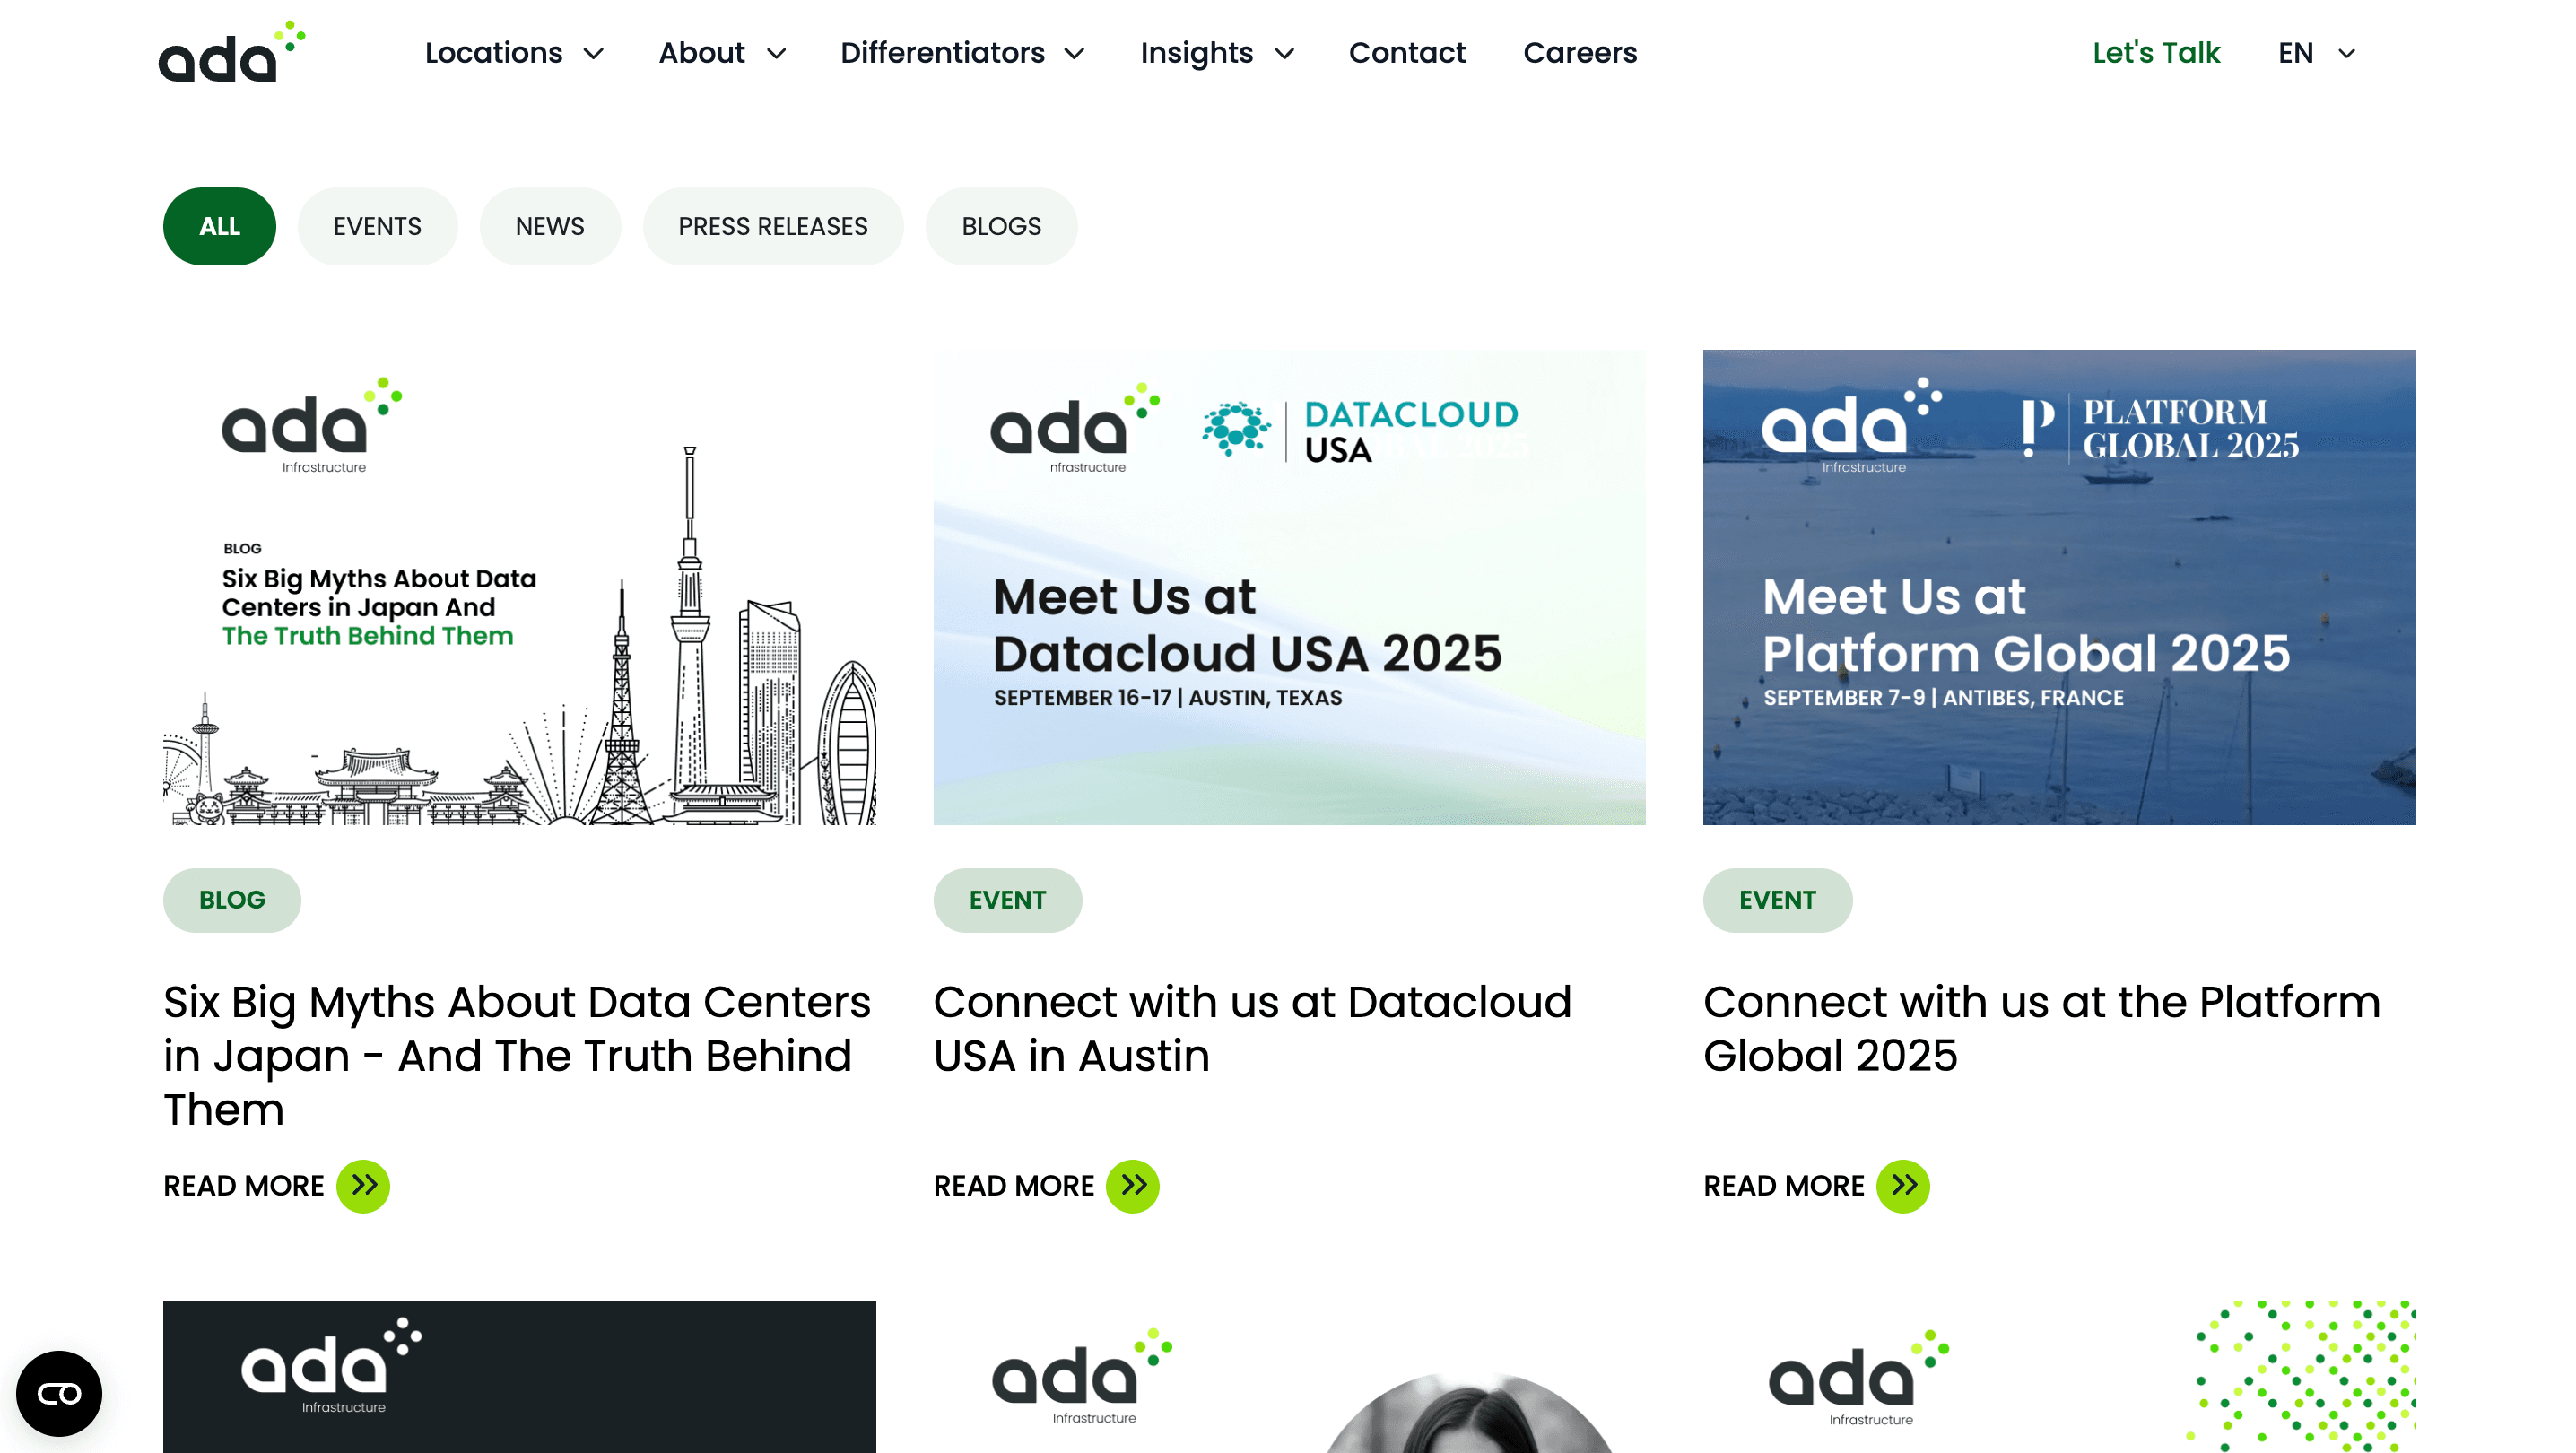
Task: Select the ALL filter pill
Action: click(219, 226)
